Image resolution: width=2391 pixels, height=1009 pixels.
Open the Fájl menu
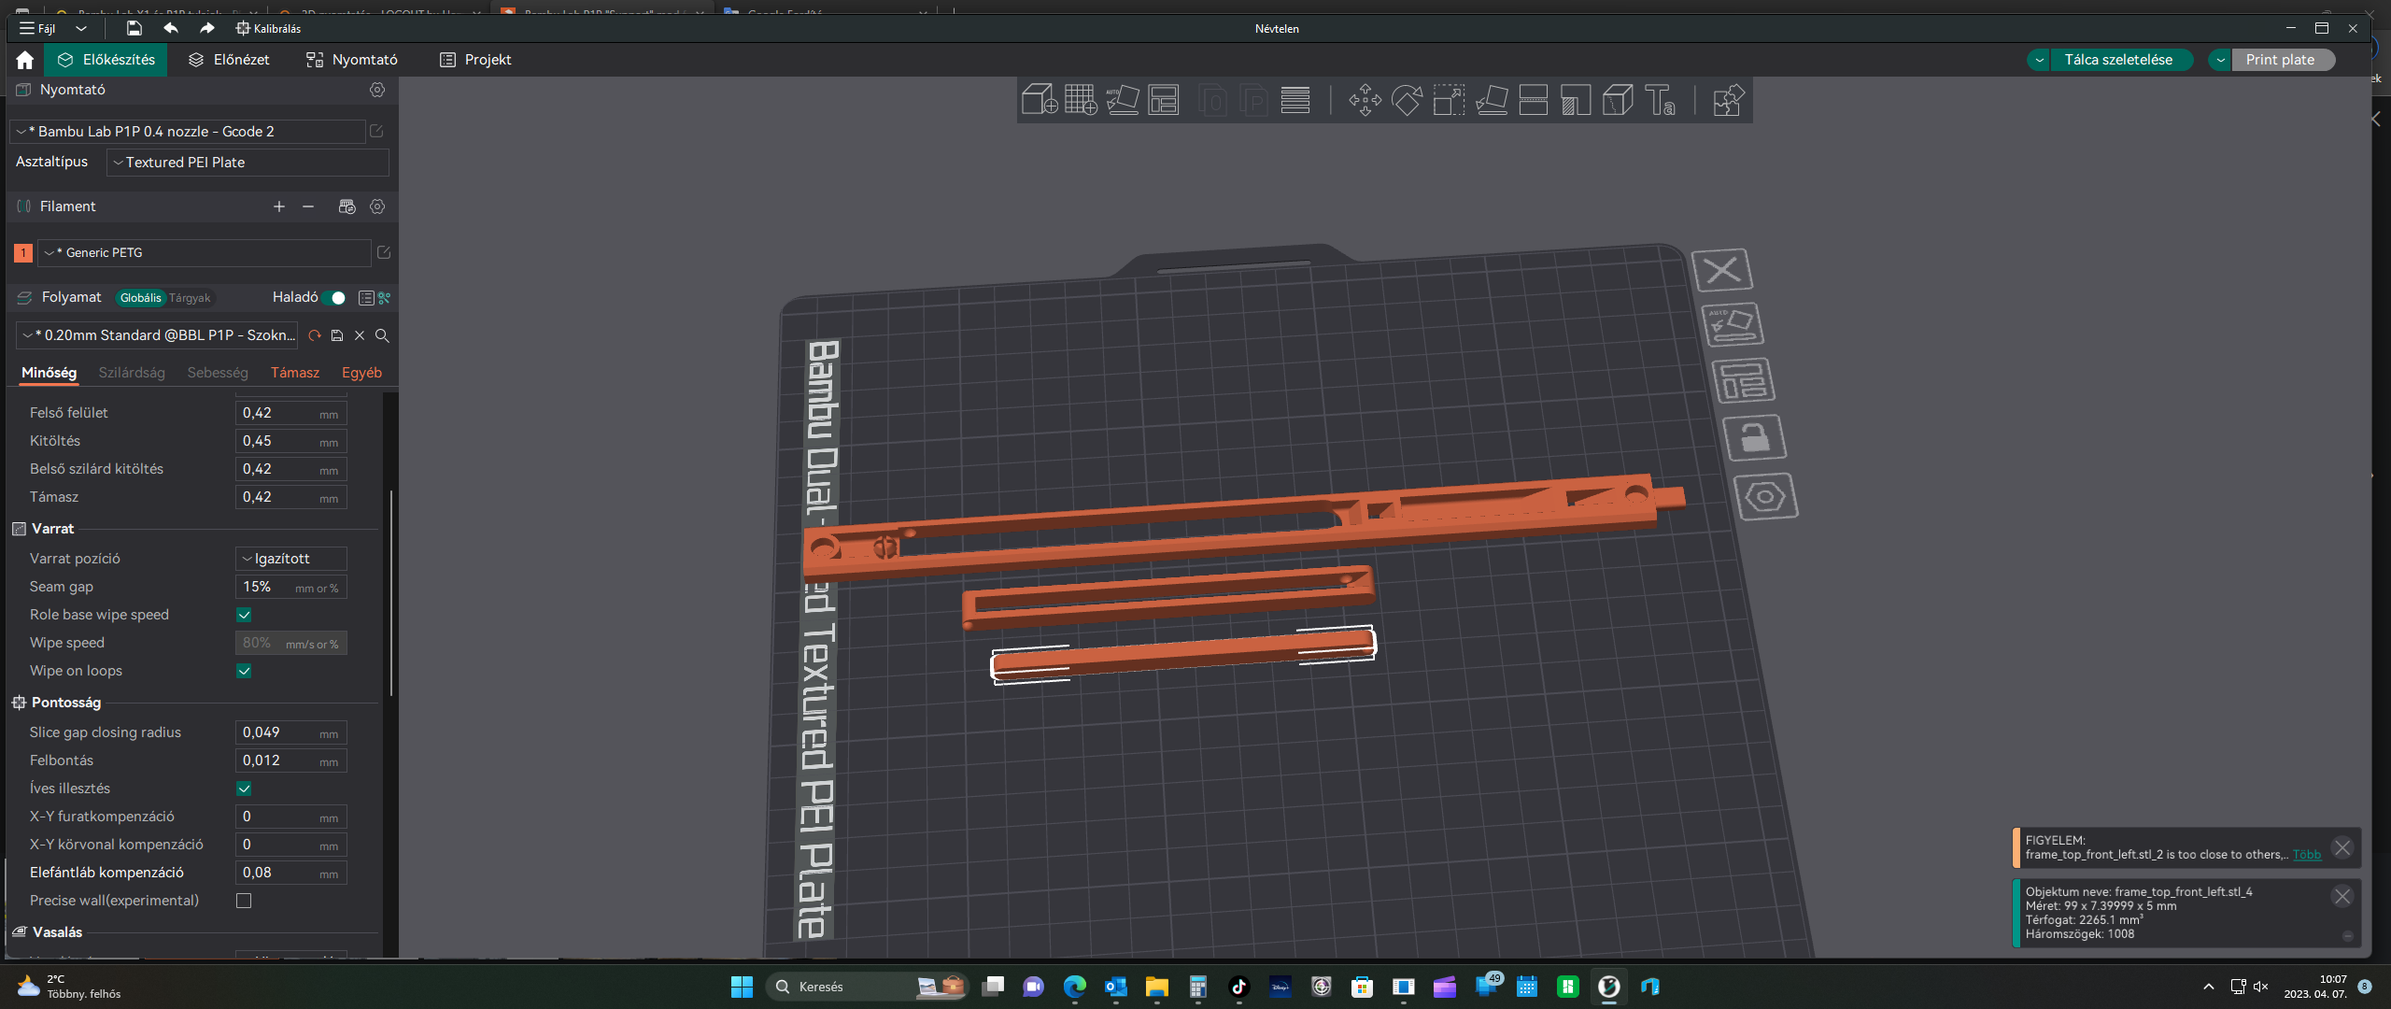[38, 28]
